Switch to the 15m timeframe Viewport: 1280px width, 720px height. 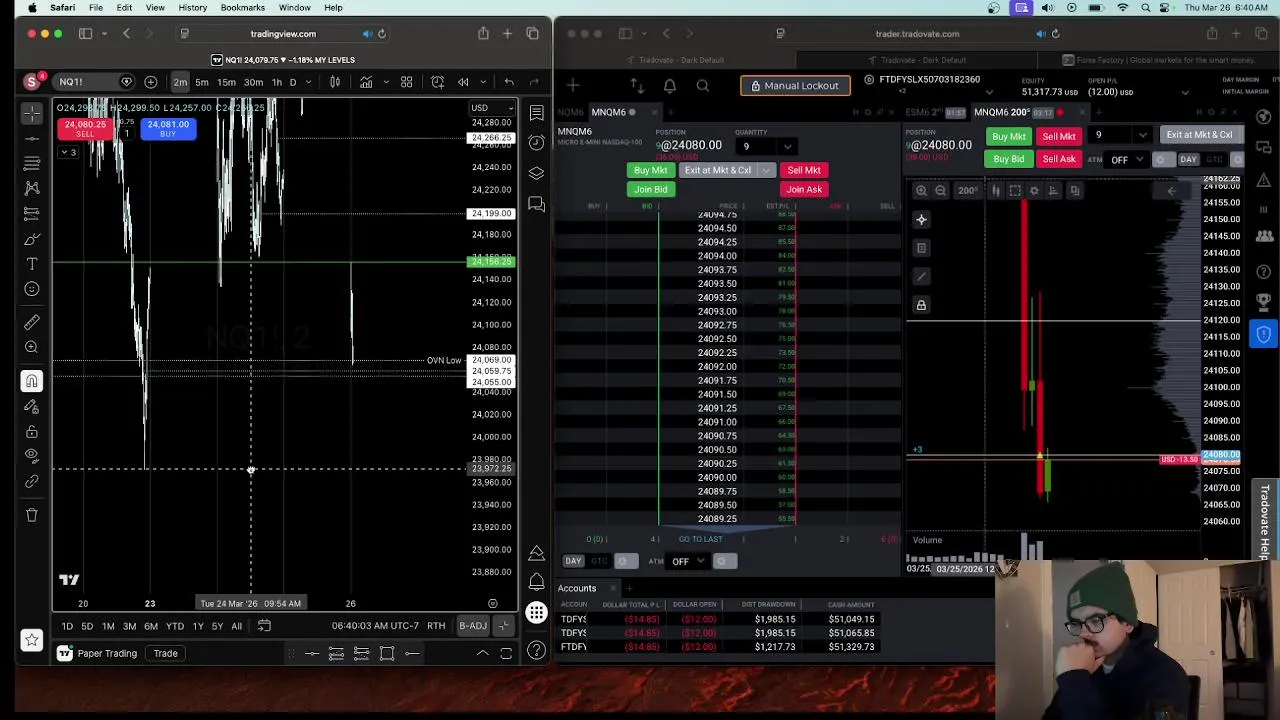[x=227, y=82]
